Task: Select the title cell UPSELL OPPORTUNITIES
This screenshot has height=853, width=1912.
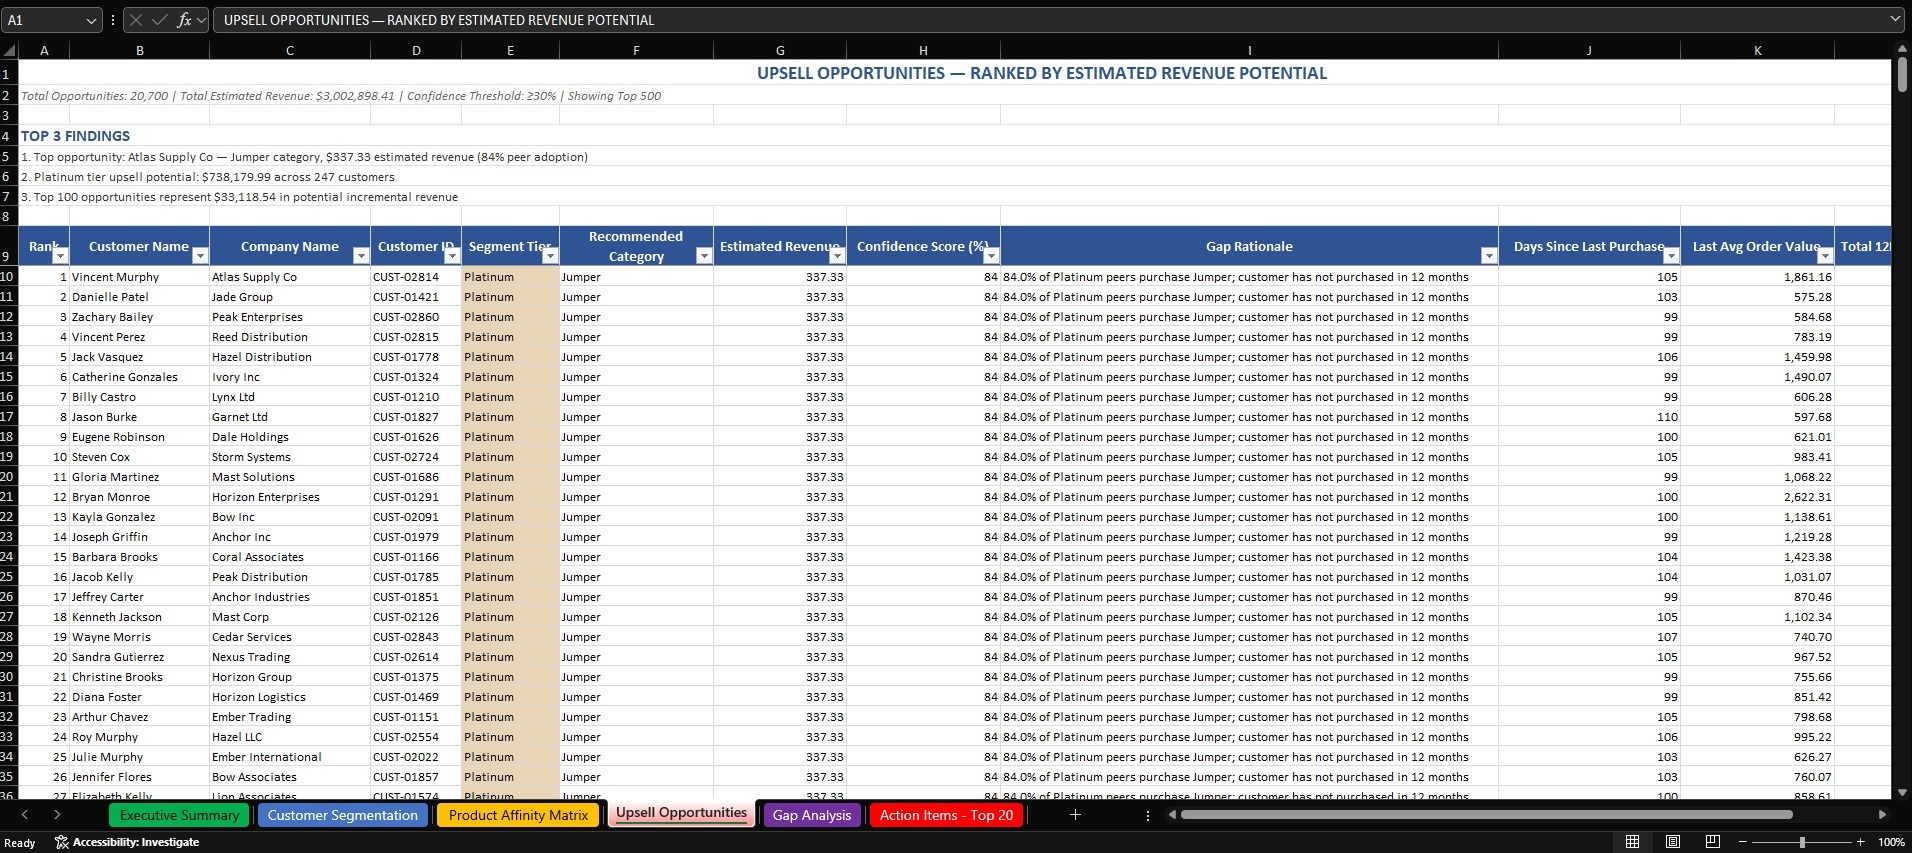Action: [x=1041, y=73]
